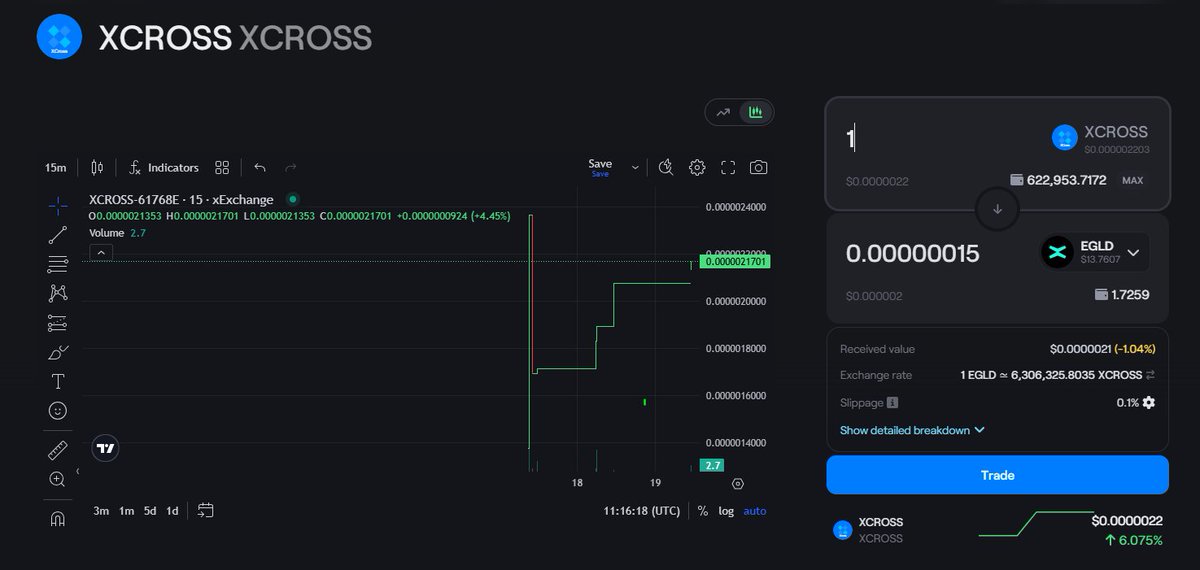Take a chart snapshot with camera
The image size is (1200, 570).
pyautogui.click(x=759, y=167)
